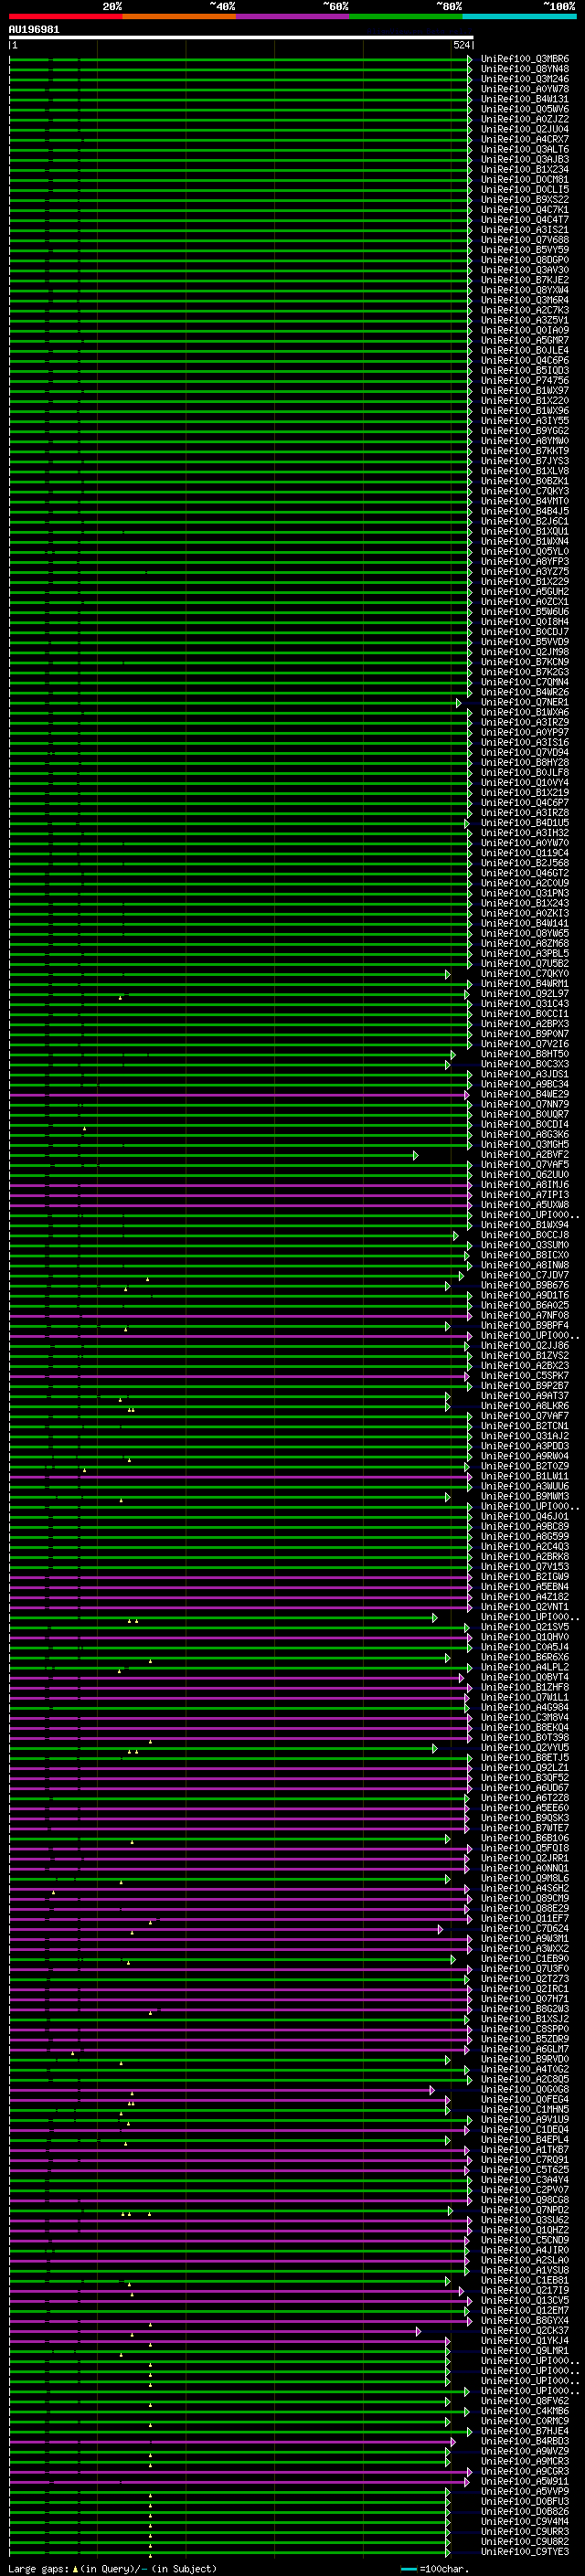The image size is (585, 2576).
Task: Click the cyan 100char scale line
Action: click(408, 2569)
